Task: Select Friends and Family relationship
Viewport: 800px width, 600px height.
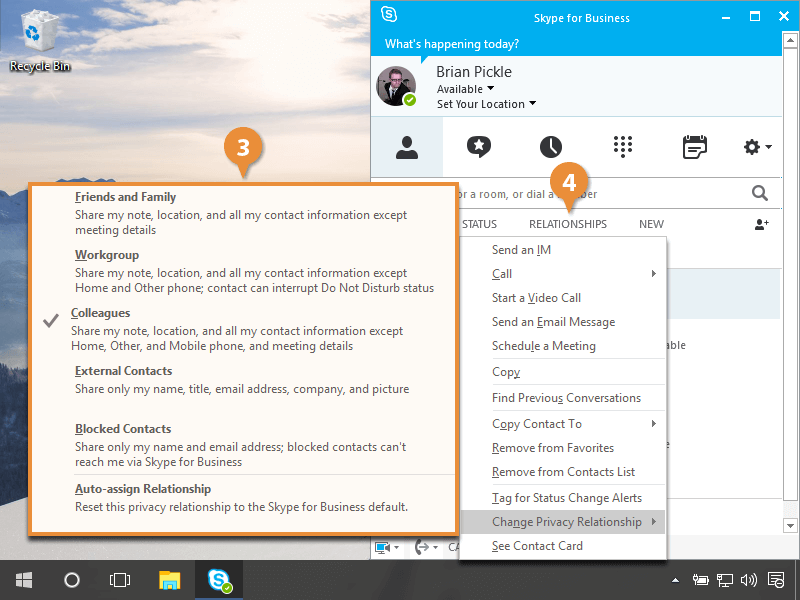Action: pos(125,197)
